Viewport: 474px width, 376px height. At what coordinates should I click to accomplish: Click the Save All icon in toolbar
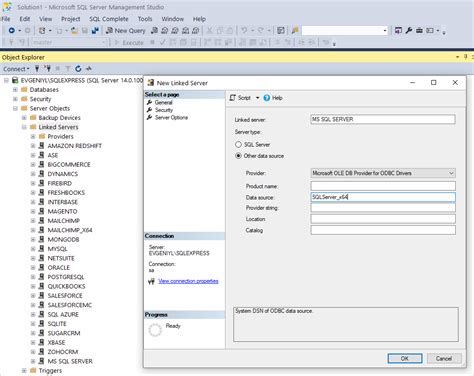(95, 30)
